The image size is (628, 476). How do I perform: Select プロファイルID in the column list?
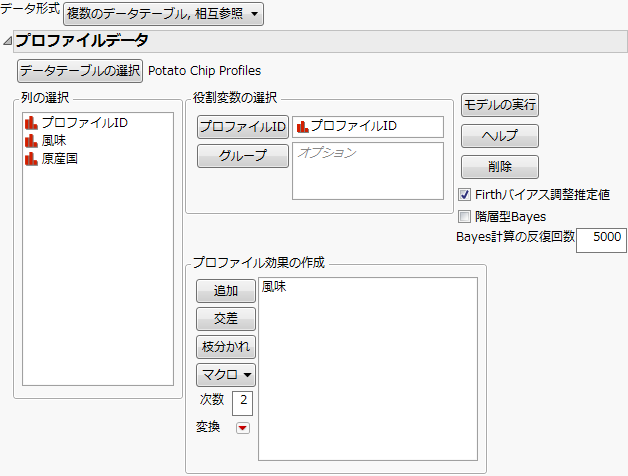[x=85, y=123]
